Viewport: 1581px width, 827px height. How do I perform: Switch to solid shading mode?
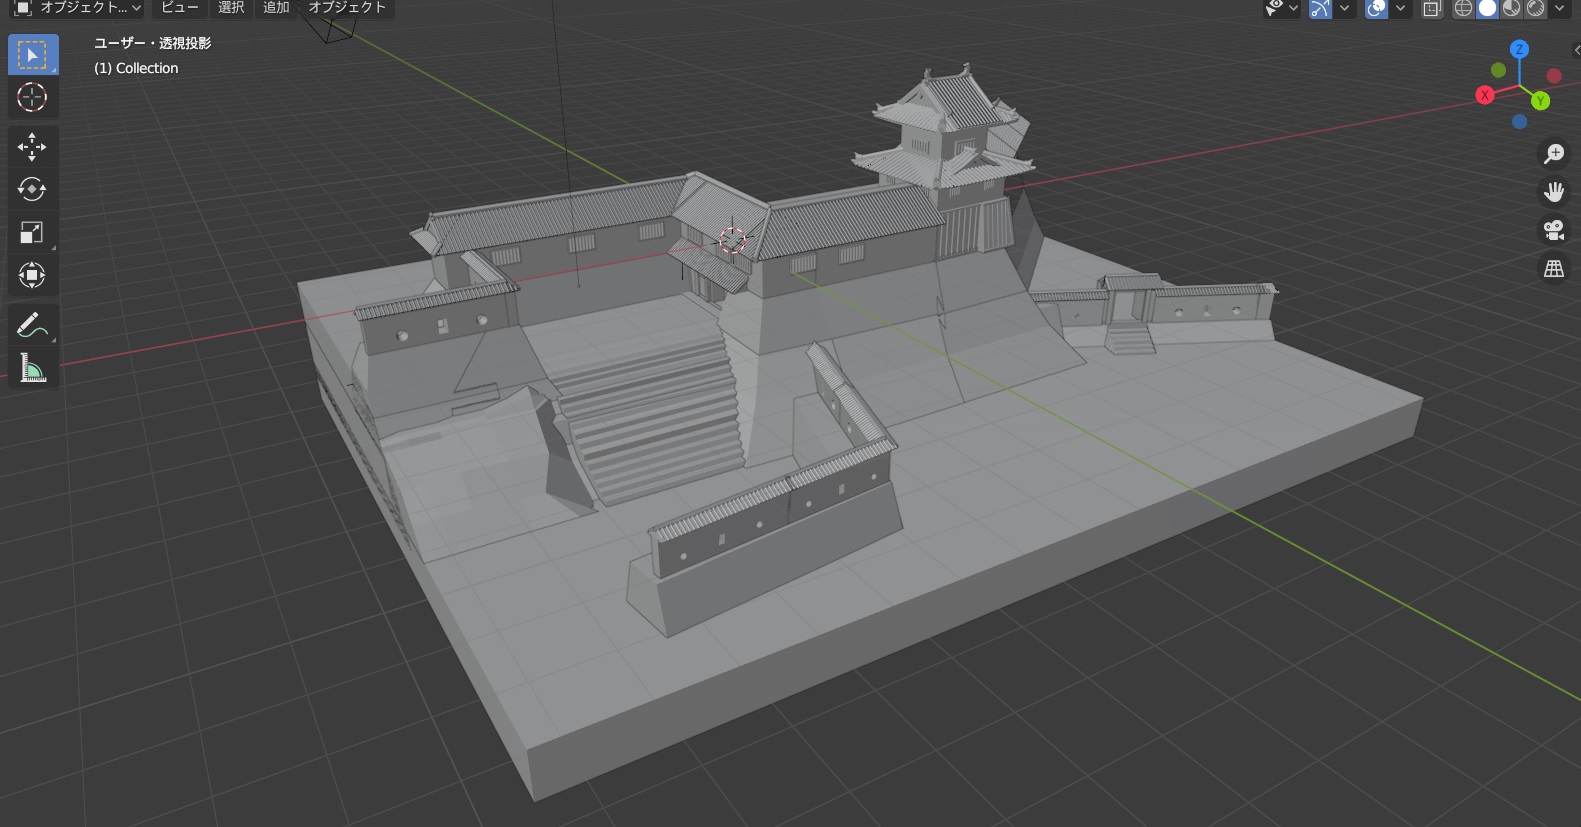[1487, 9]
